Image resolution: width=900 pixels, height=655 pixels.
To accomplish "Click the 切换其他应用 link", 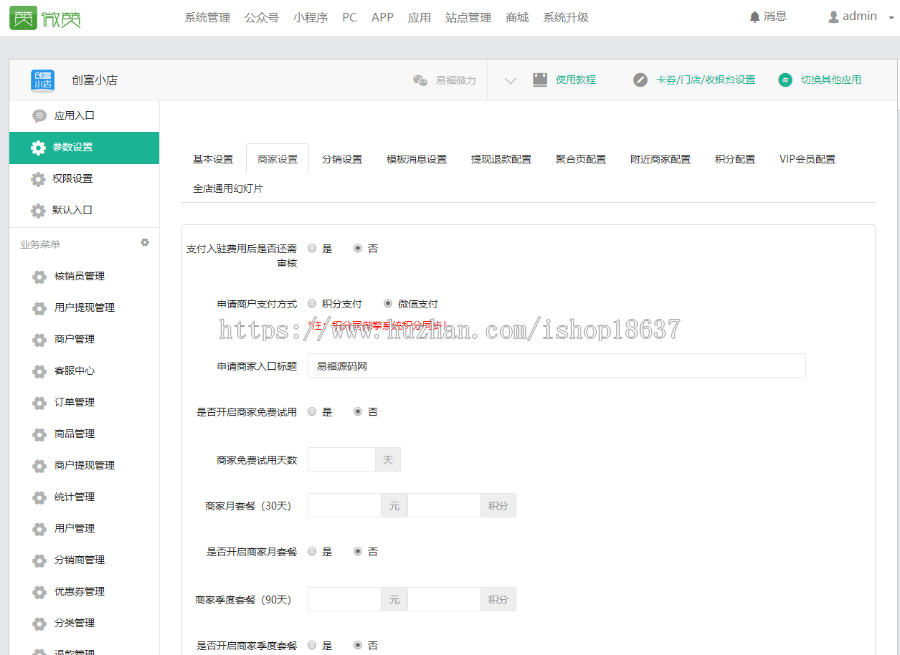I will click(831, 80).
